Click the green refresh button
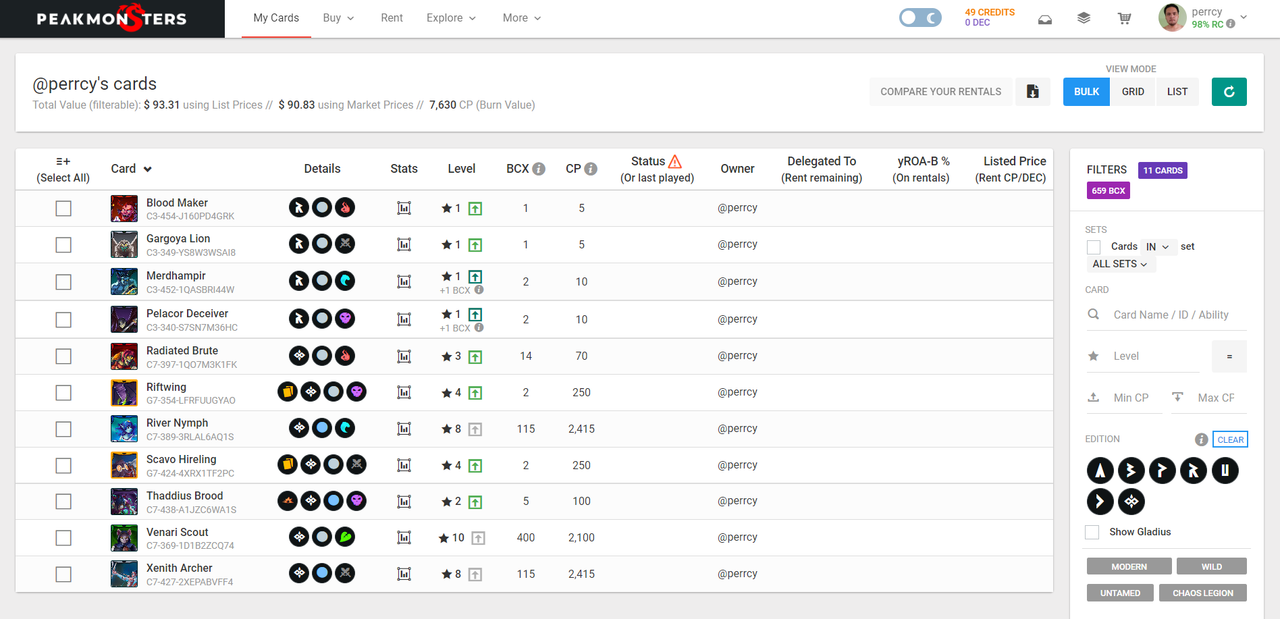The width and height of the screenshot is (1280, 619). [x=1229, y=91]
